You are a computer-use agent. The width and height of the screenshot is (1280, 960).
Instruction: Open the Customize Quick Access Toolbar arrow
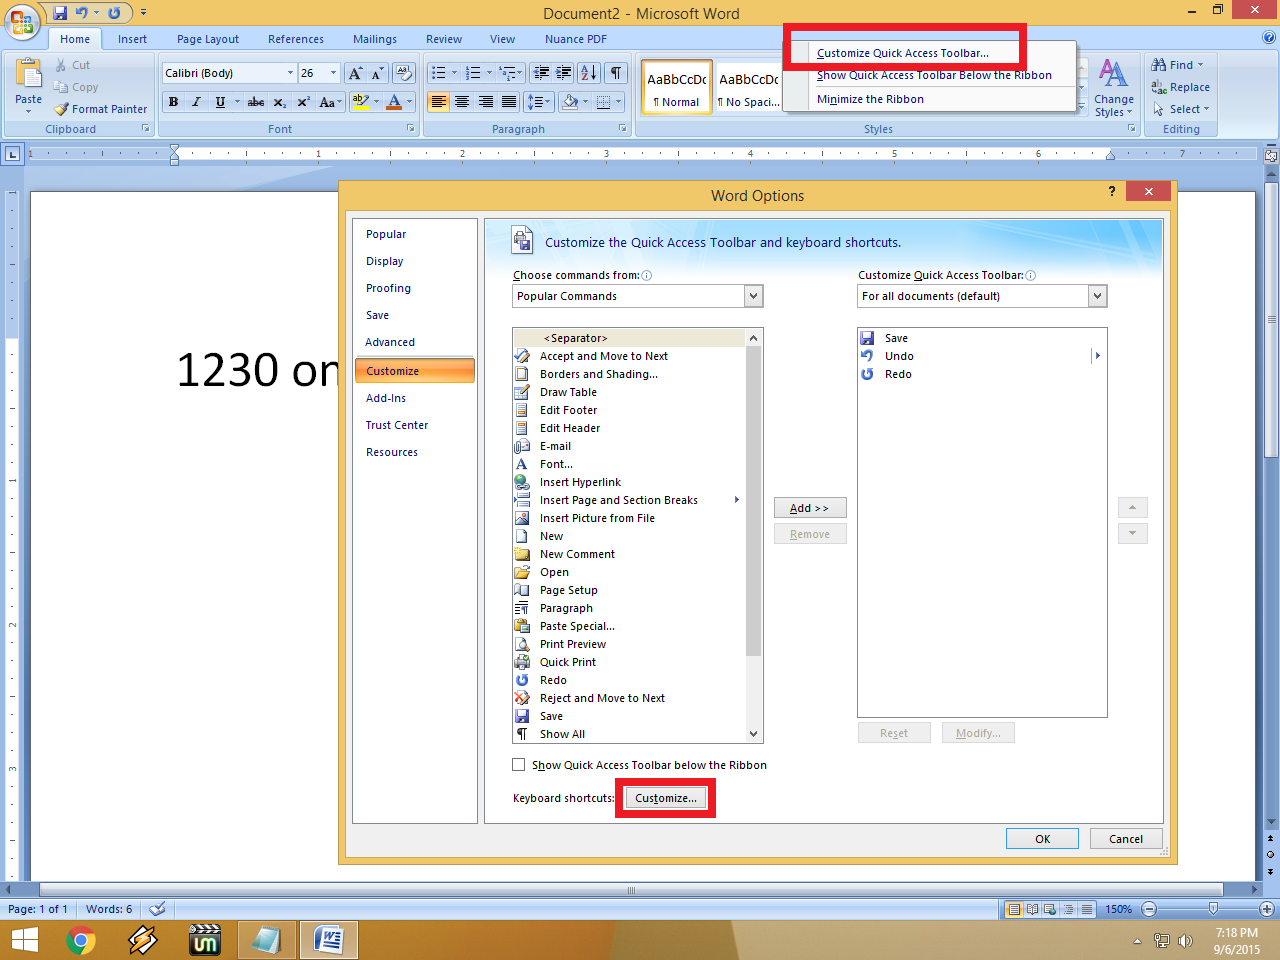click(x=143, y=13)
